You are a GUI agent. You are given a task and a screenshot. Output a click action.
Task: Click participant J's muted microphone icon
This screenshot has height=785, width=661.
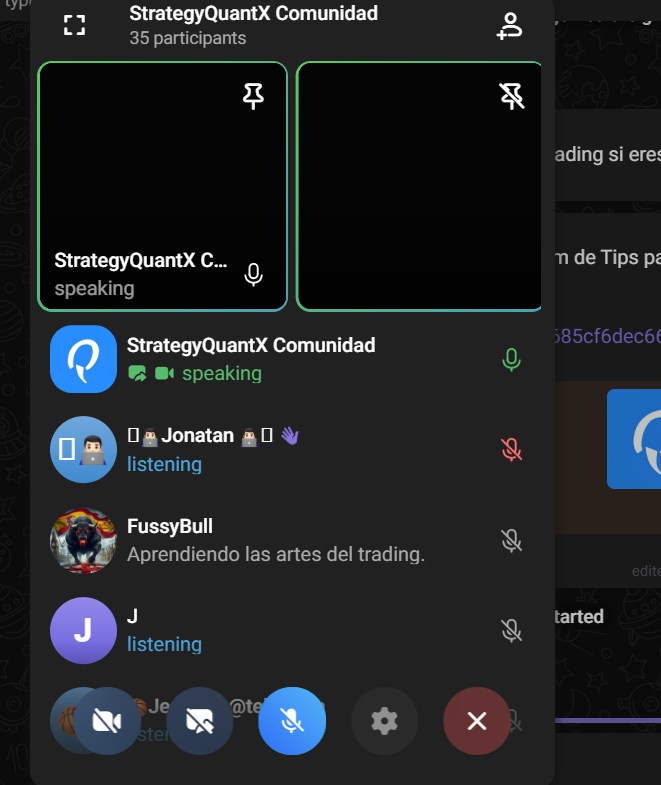[511, 630]
